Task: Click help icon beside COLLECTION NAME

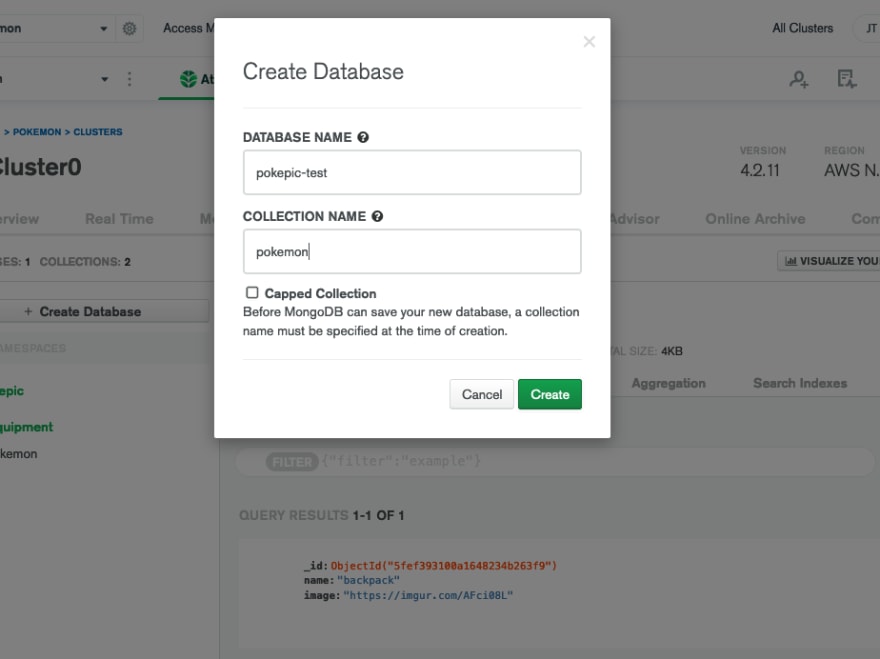Action: [377, 216]
